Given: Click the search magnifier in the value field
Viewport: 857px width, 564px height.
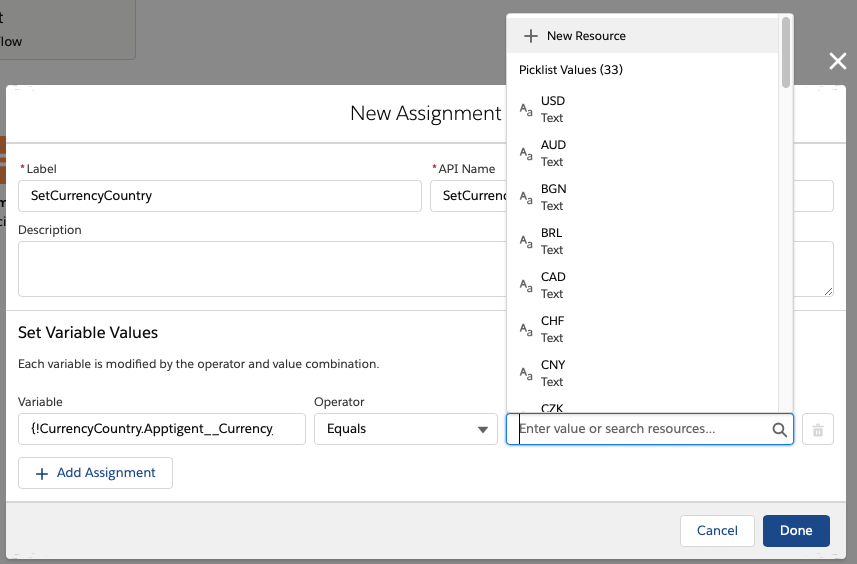Looking at the screenshot, I should point(779,430).
